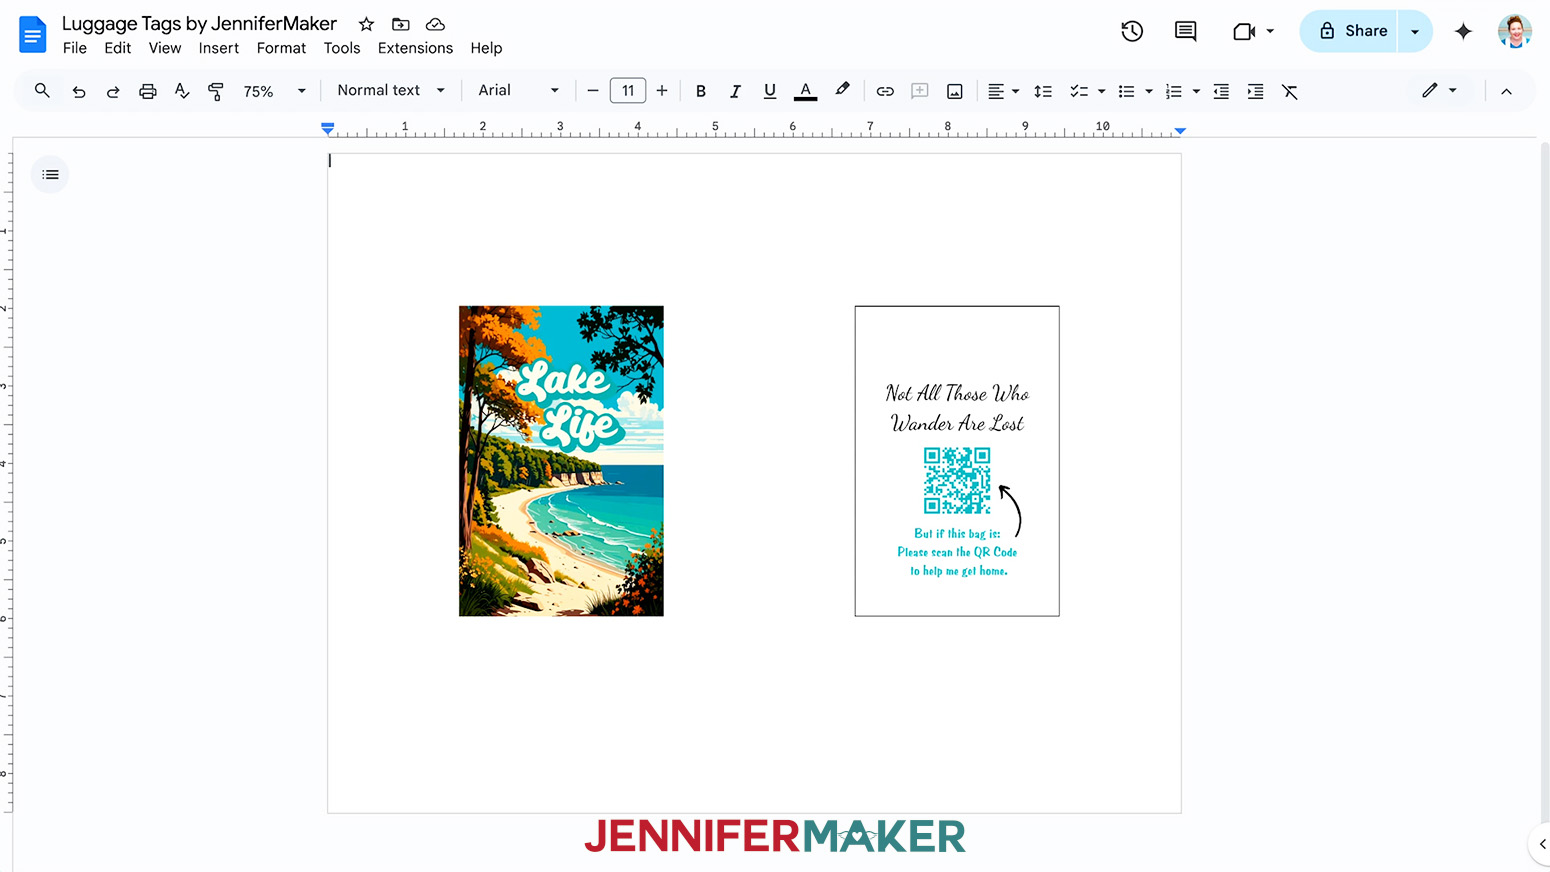Toggle italic formatting
This screenshot has height=872, width=1550.
[735, 91]
